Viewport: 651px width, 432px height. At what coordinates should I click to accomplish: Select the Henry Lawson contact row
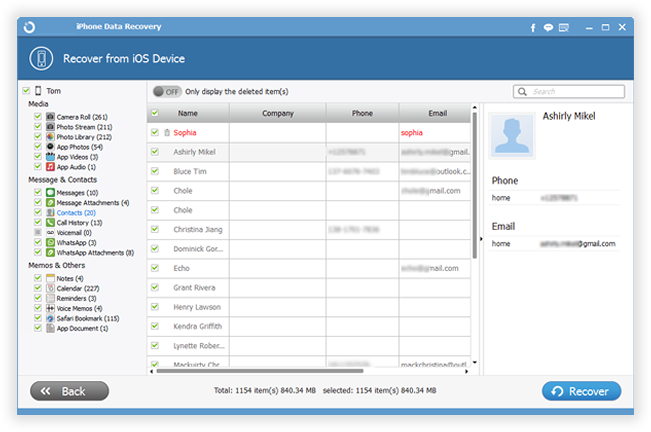coord(309,307)
